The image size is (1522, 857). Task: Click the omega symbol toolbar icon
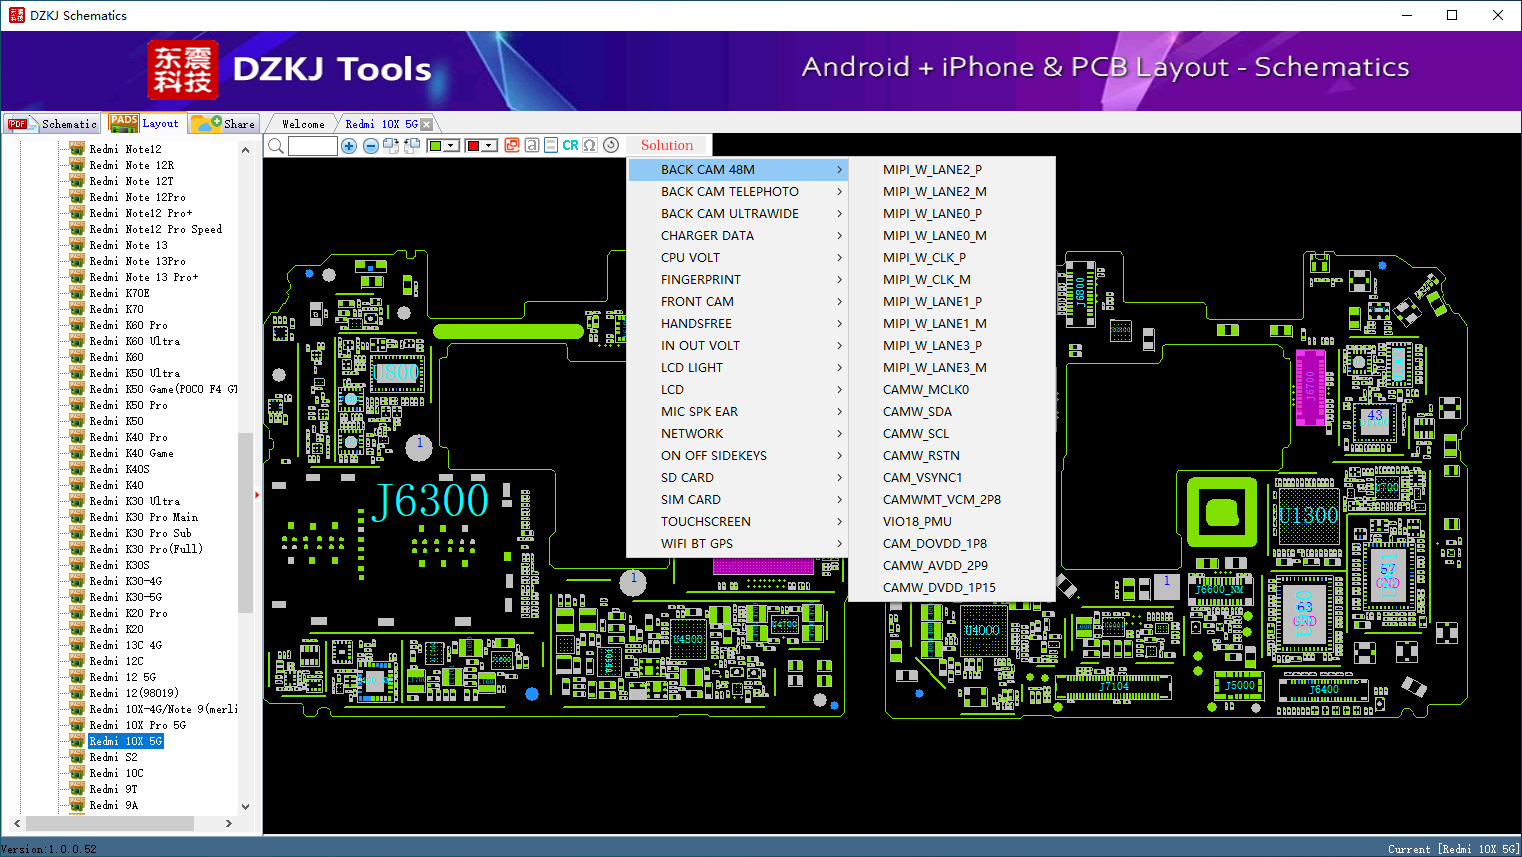[590, 145]
